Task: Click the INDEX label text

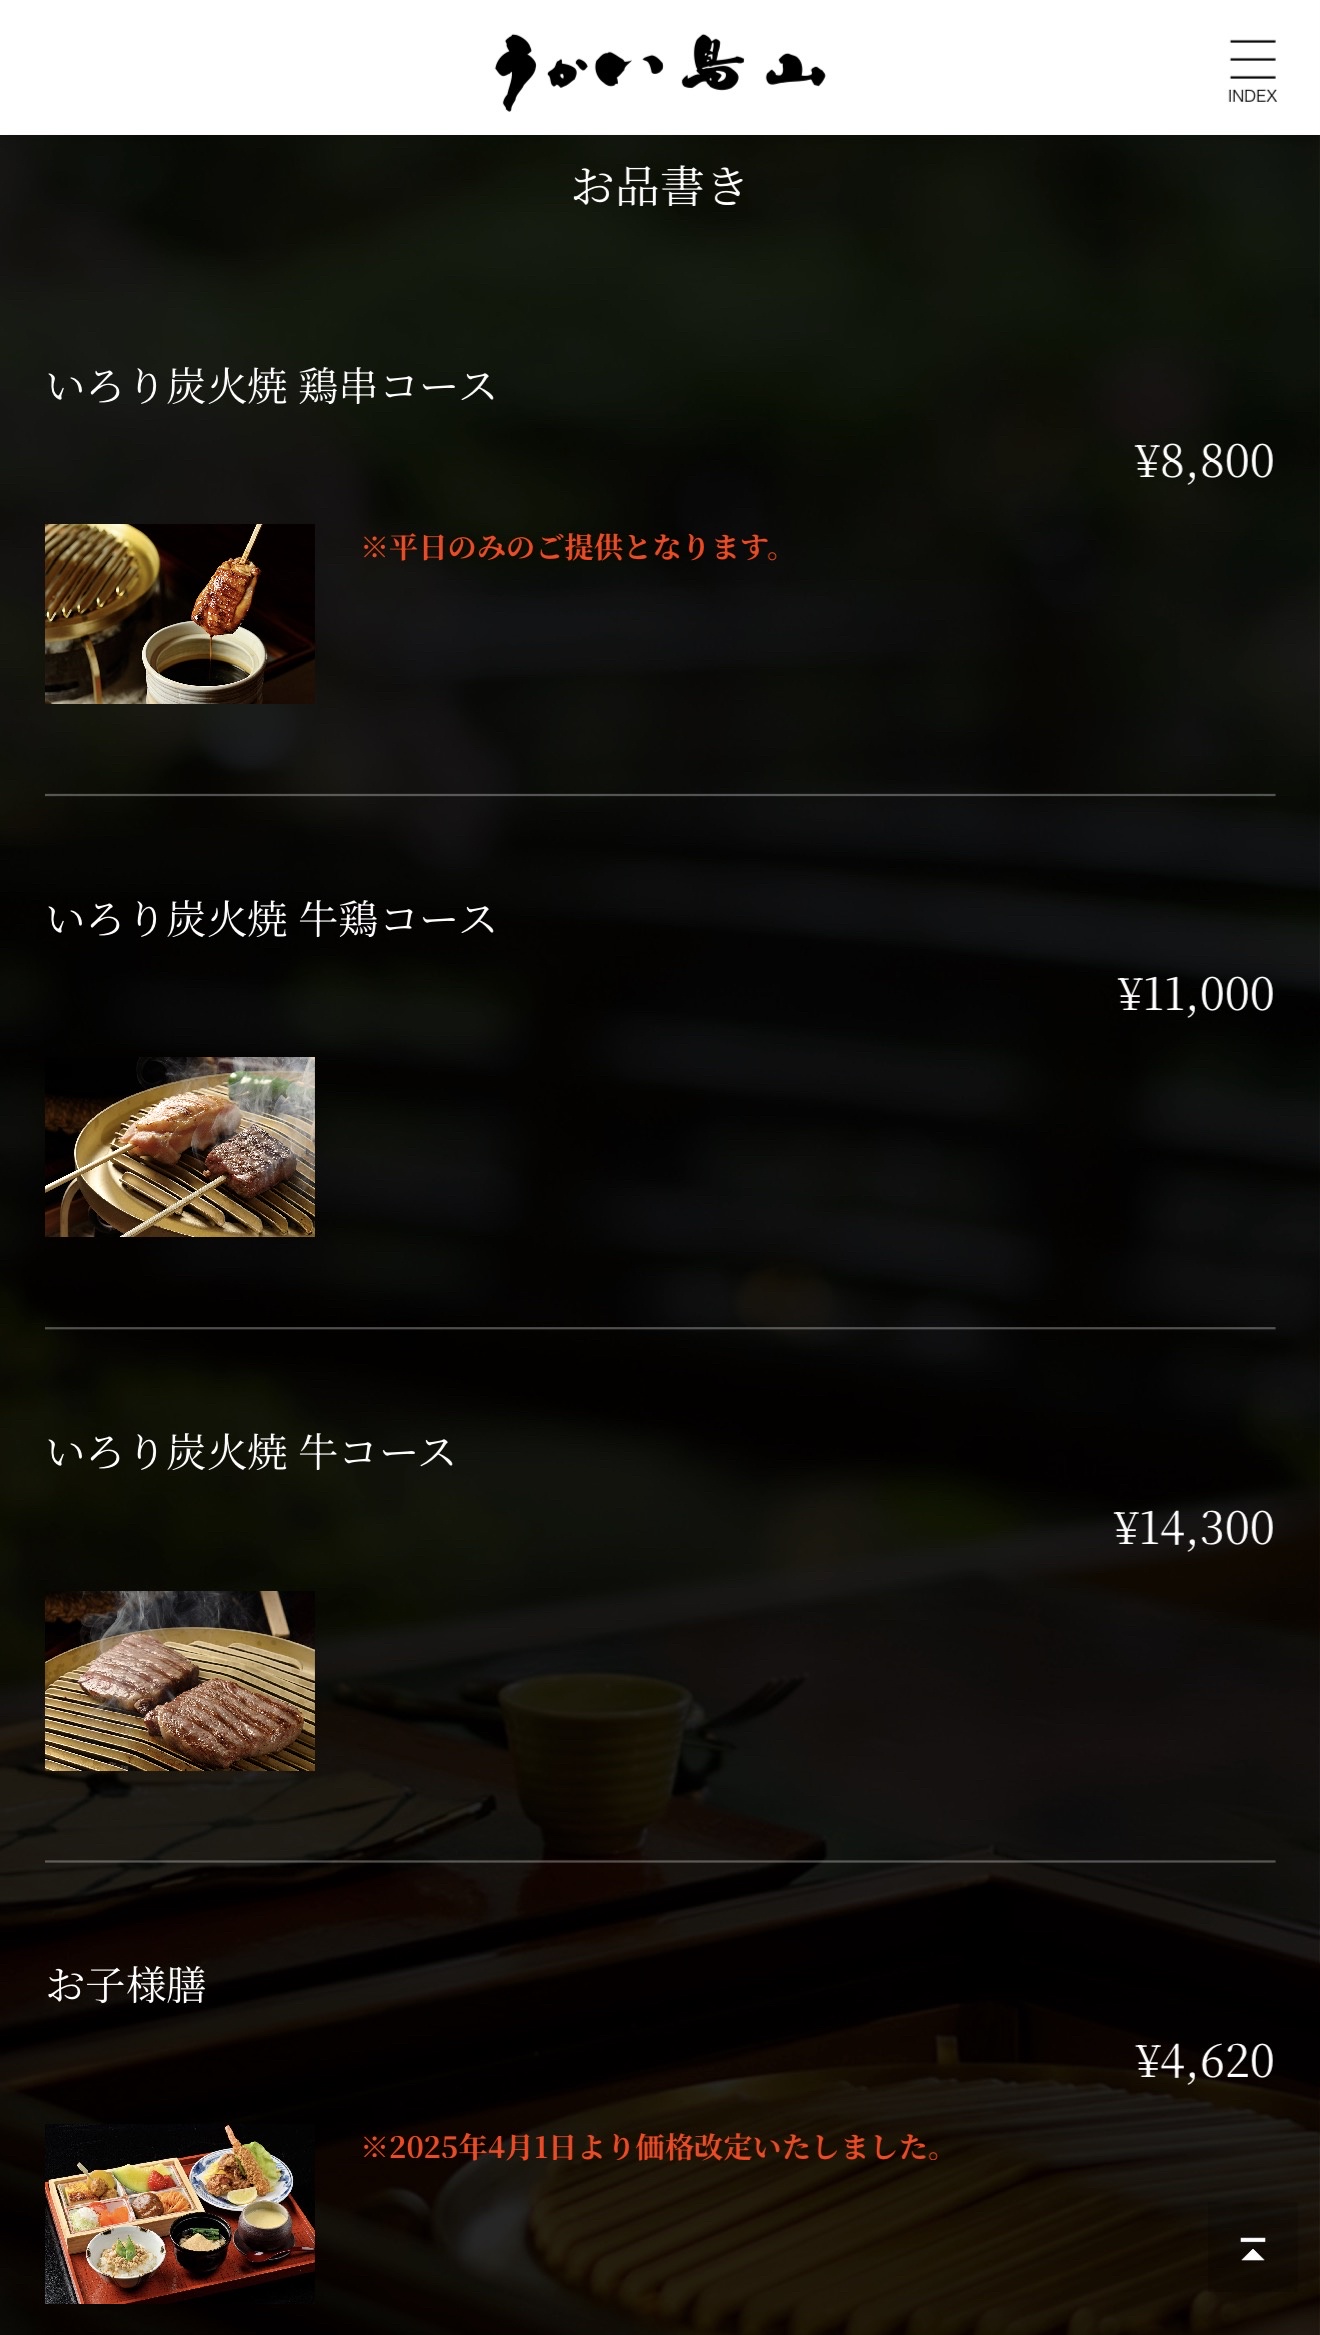Action: 1252,96
